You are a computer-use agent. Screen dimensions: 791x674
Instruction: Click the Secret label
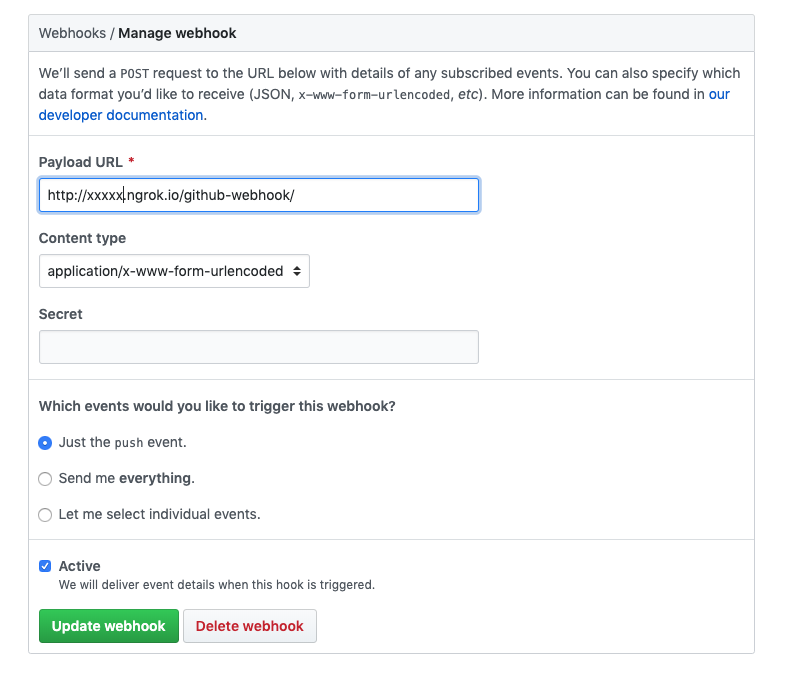click(61, 314)
